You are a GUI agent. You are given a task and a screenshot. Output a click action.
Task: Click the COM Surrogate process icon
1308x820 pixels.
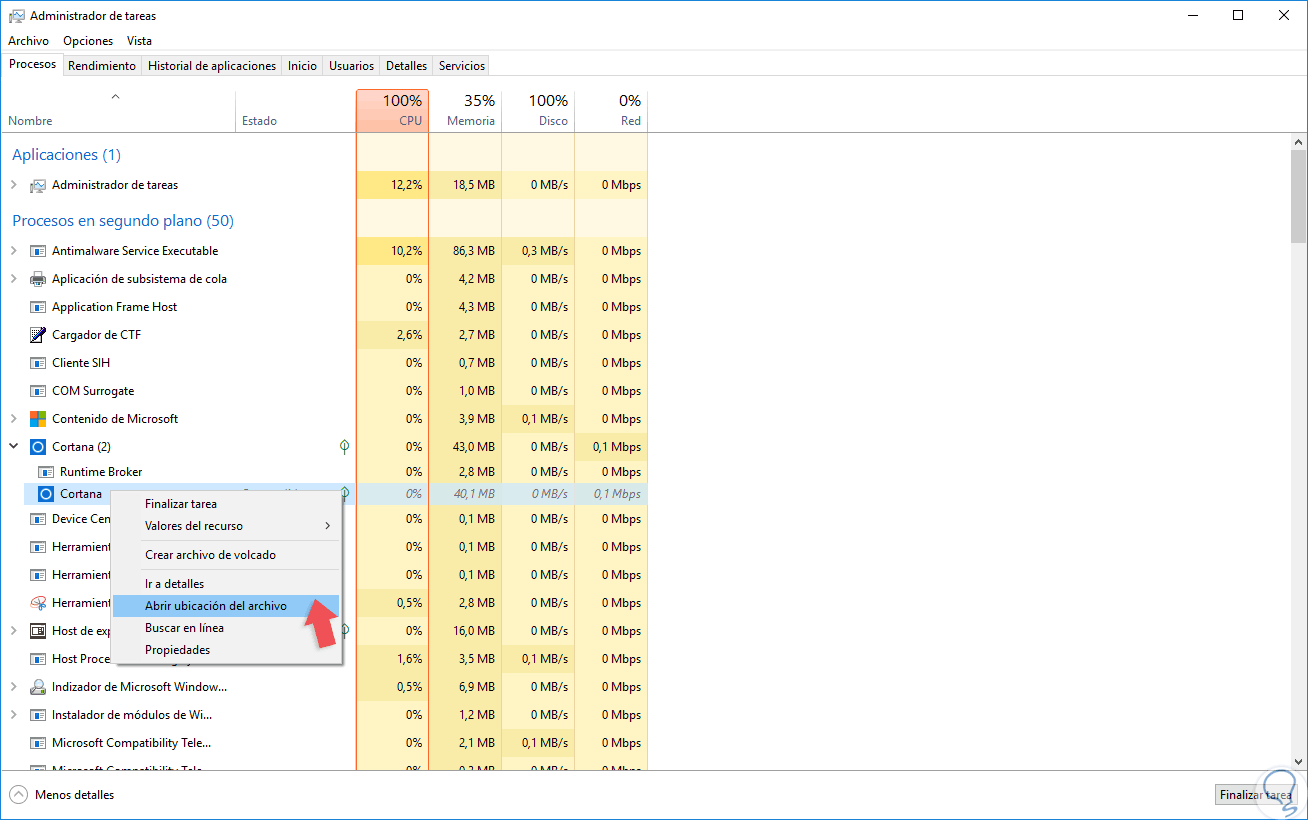pyautogui.click(x=38, y=391)
